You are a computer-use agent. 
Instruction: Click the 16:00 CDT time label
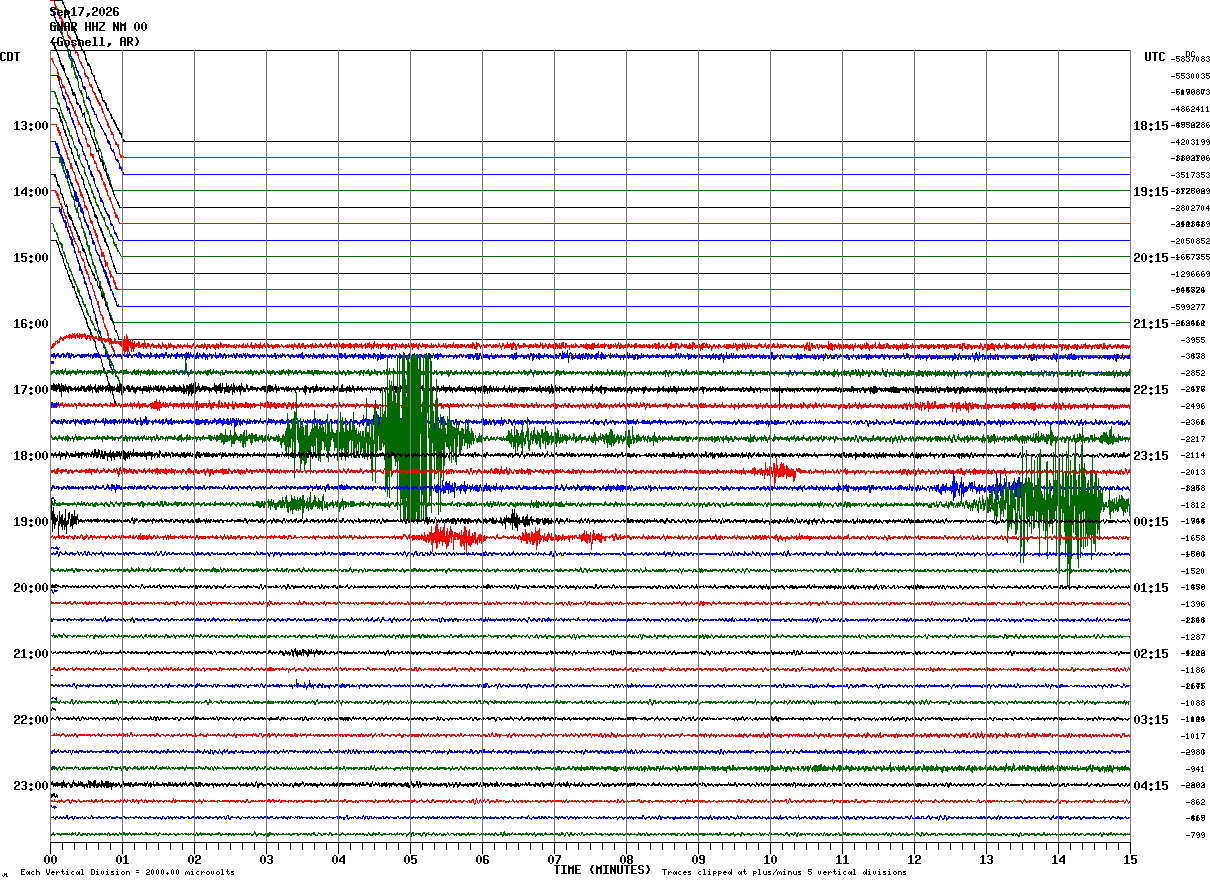click(x=31, y=324)
